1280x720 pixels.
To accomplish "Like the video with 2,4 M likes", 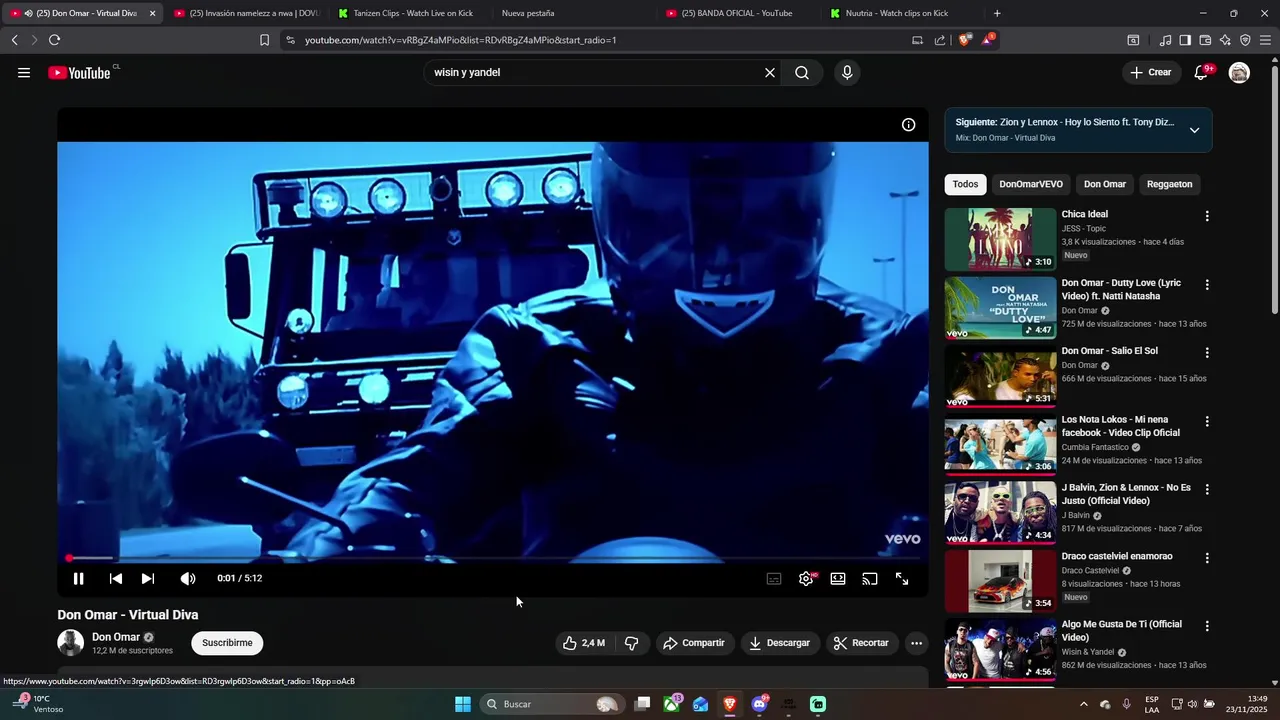I will [584, 643].
